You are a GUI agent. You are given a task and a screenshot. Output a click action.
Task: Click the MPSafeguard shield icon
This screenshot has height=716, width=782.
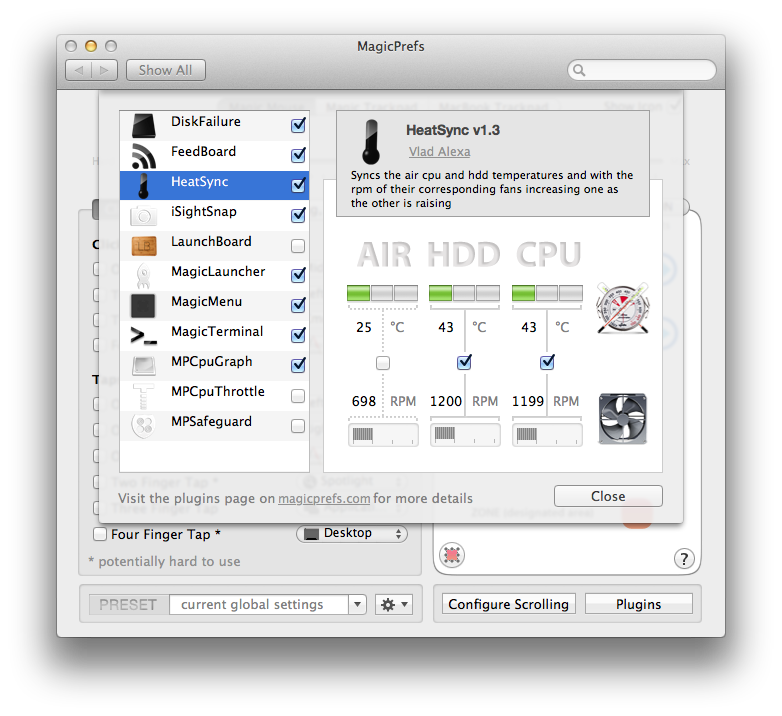coord(144,426)
